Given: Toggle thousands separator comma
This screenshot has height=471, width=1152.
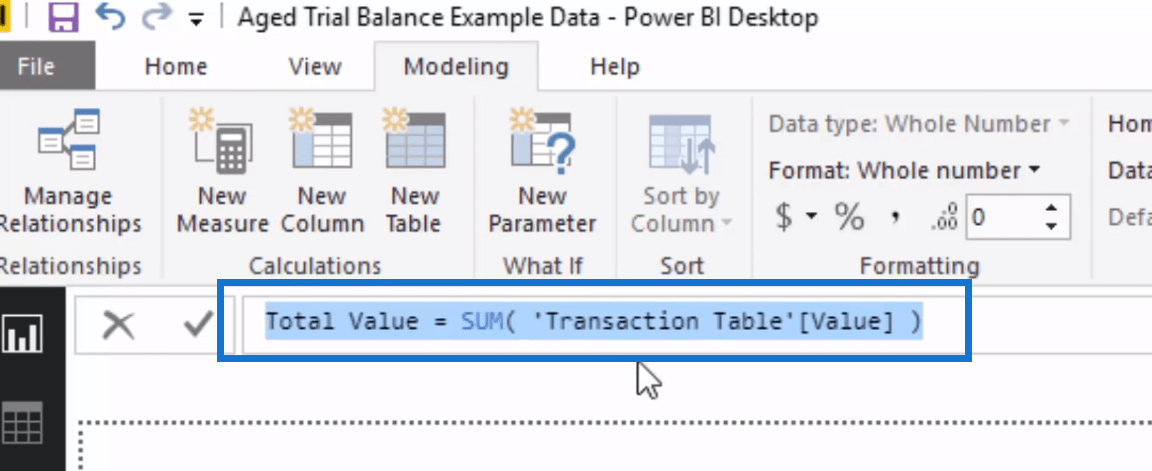Looking at the screenshot, I should pyautogui.click(x=895, y=219).
